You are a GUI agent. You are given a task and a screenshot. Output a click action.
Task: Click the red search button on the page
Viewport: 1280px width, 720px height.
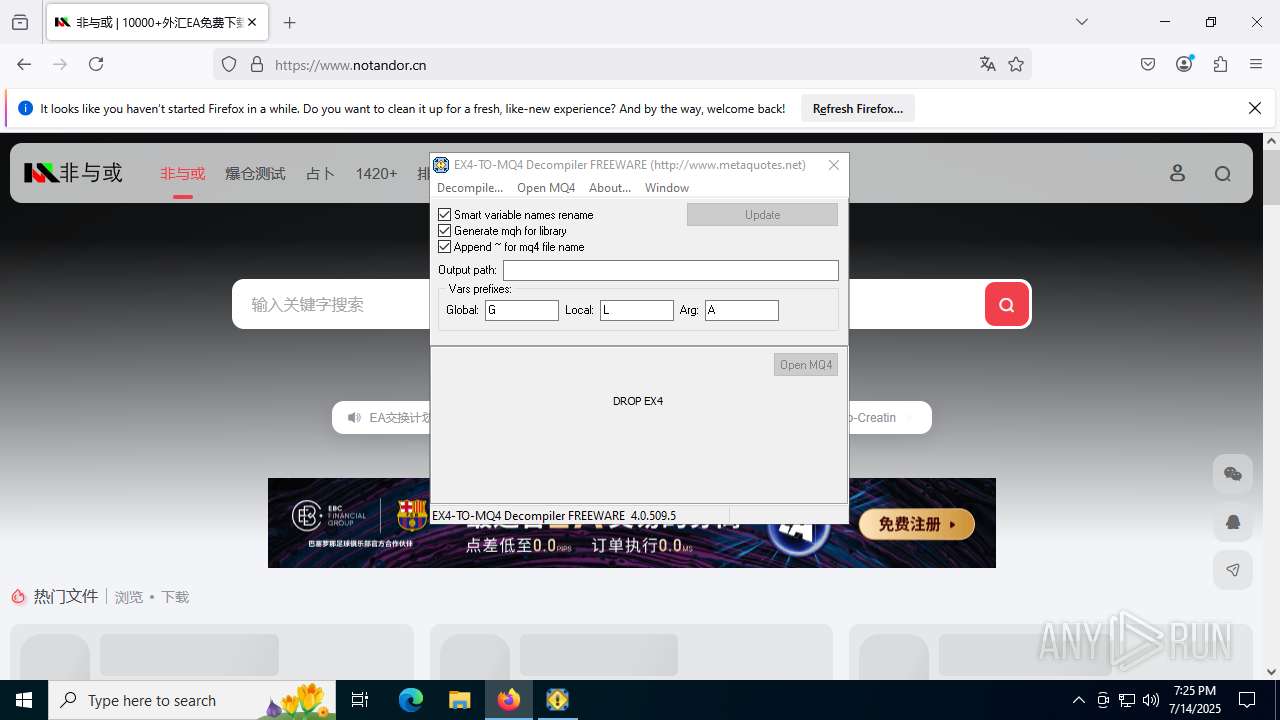1007,304
